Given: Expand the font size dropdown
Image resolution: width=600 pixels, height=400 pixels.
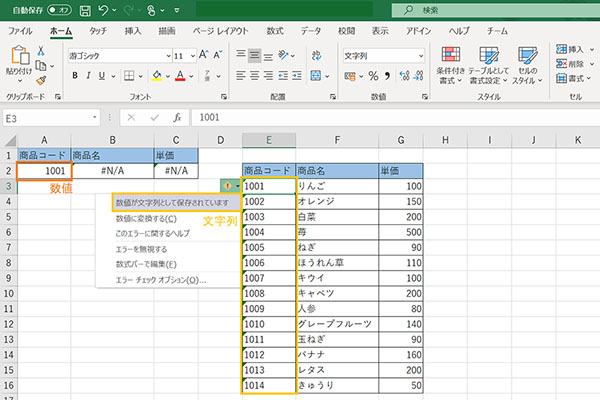Looking at the screenshot, I should click(x=193, y=56).
